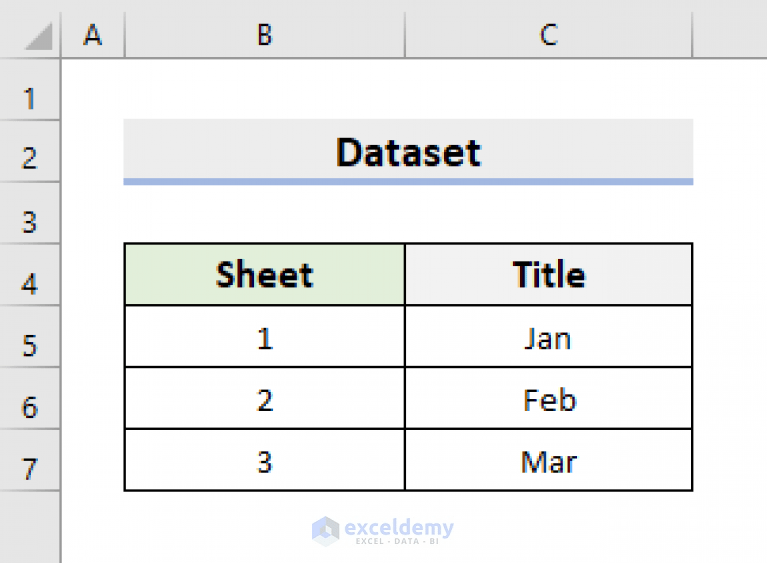Viewport: 767px width, 563px height.
Task: Select row 1 header
Action: (29, 98)
